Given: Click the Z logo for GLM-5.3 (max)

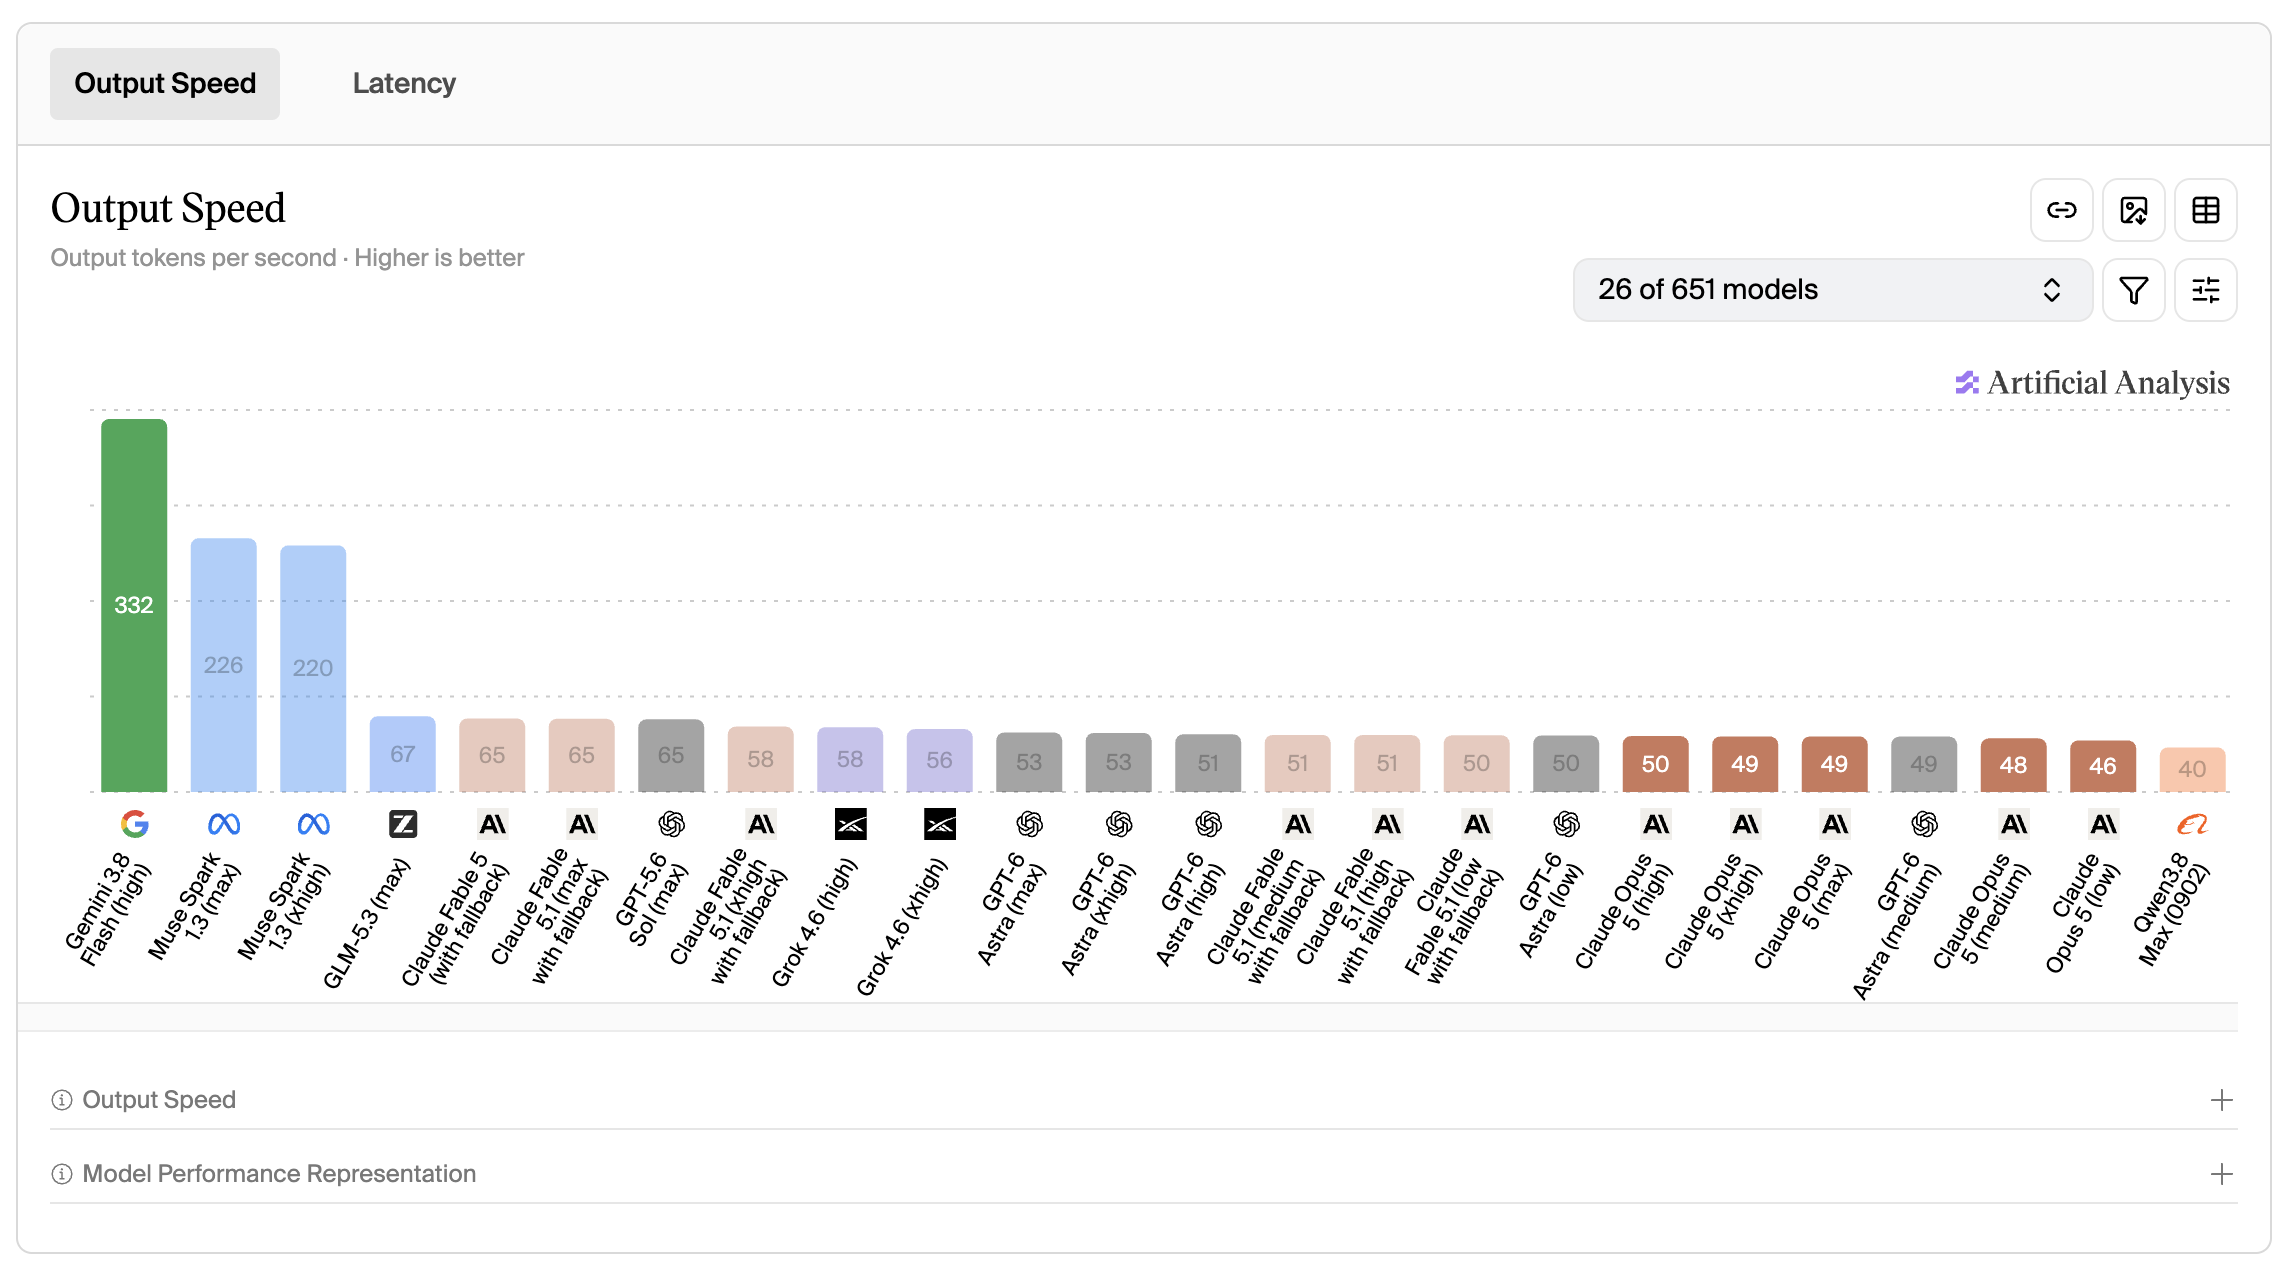Looking at the screenshot, I should (x=403, y=824).
